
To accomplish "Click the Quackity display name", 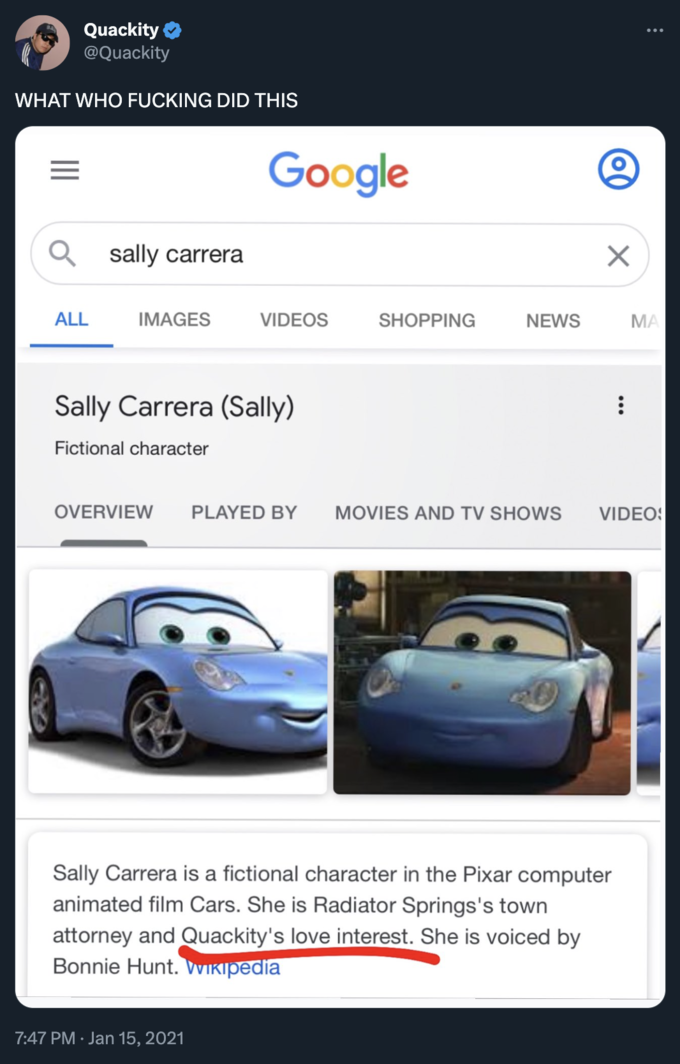I will (121, 30).
